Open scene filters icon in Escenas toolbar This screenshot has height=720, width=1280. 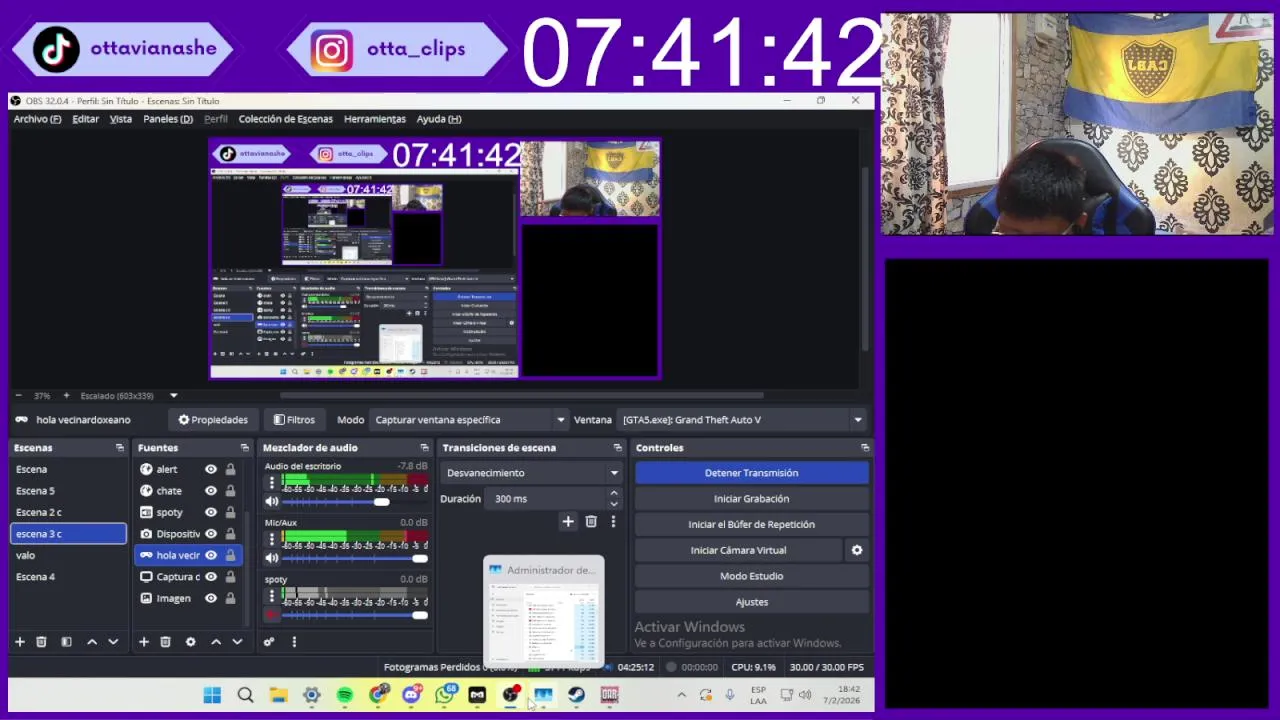[66, 642]
